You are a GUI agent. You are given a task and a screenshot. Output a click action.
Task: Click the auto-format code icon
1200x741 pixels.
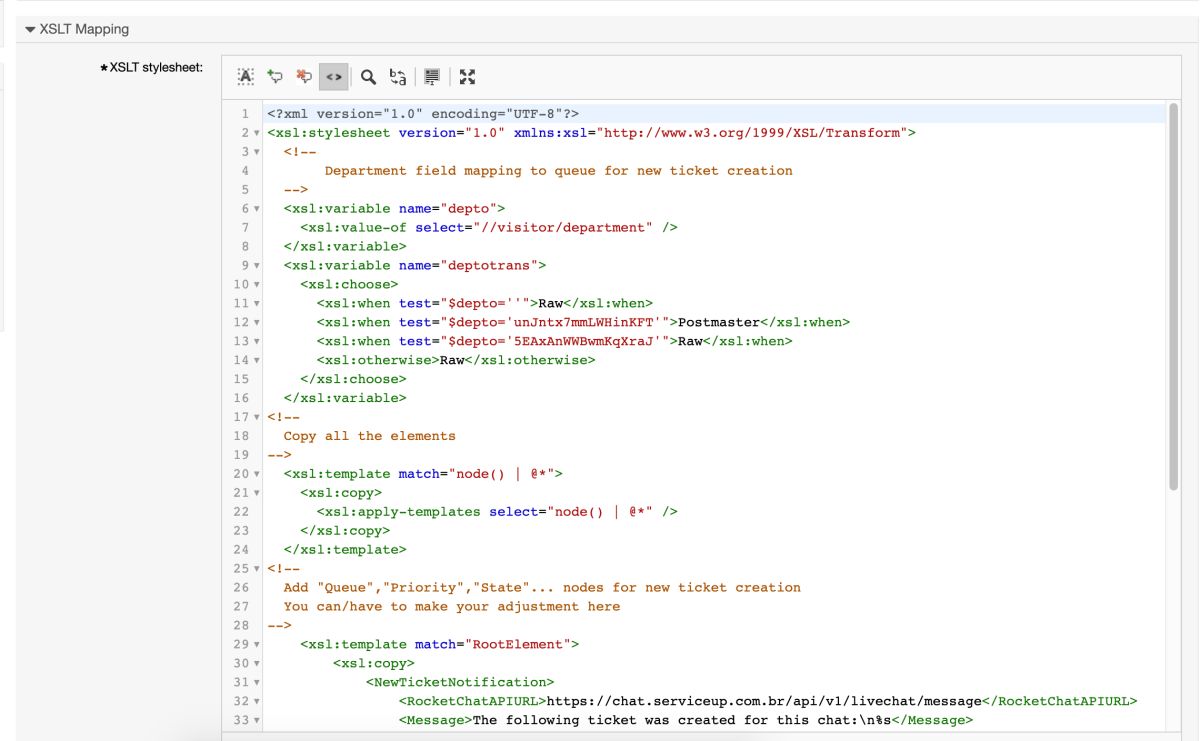coord(432,76)
